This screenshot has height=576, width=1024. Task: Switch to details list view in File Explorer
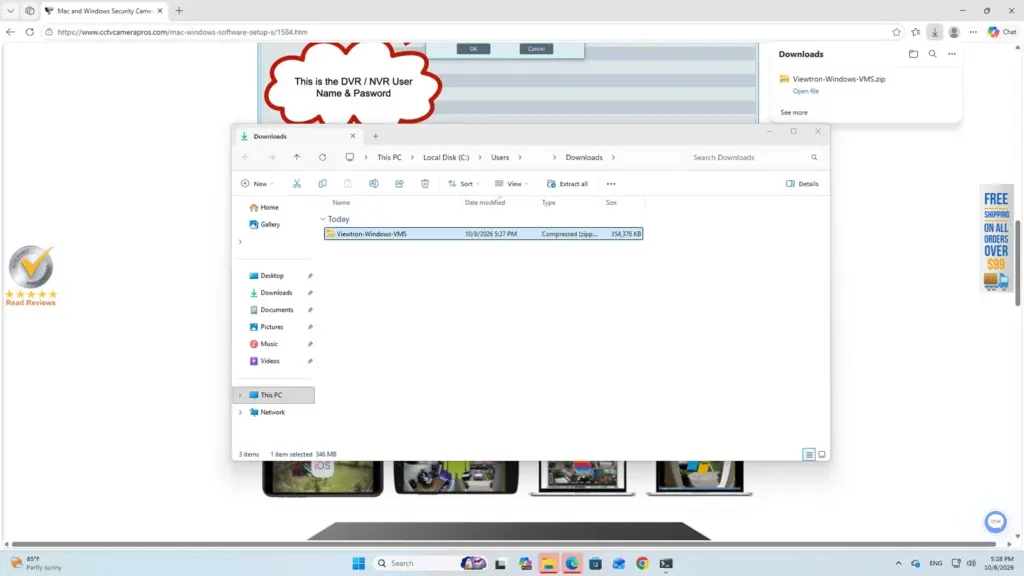click(808, 455)
